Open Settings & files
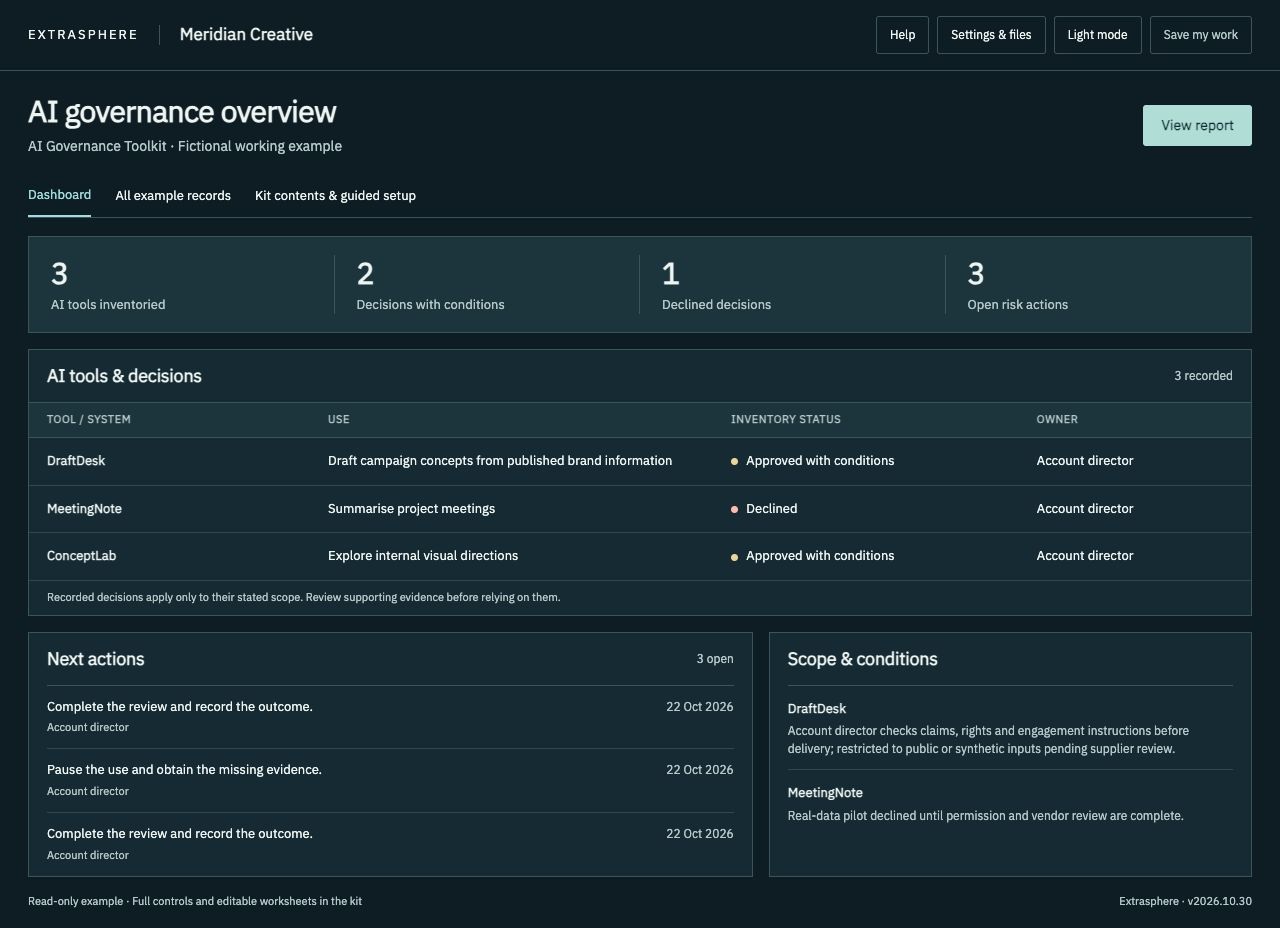The height and width of the screenshot is (928, 1280). [x=991, y=35]
